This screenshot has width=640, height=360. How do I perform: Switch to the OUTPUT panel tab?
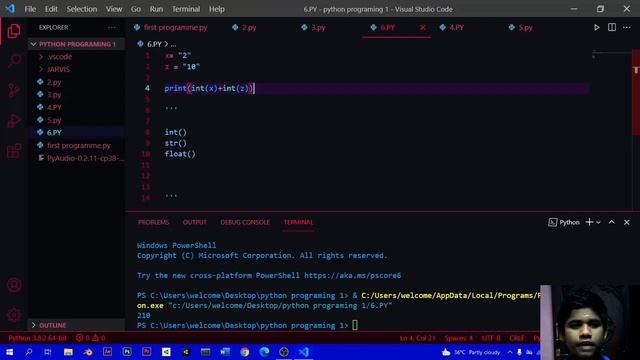click(x=195, y=222)
